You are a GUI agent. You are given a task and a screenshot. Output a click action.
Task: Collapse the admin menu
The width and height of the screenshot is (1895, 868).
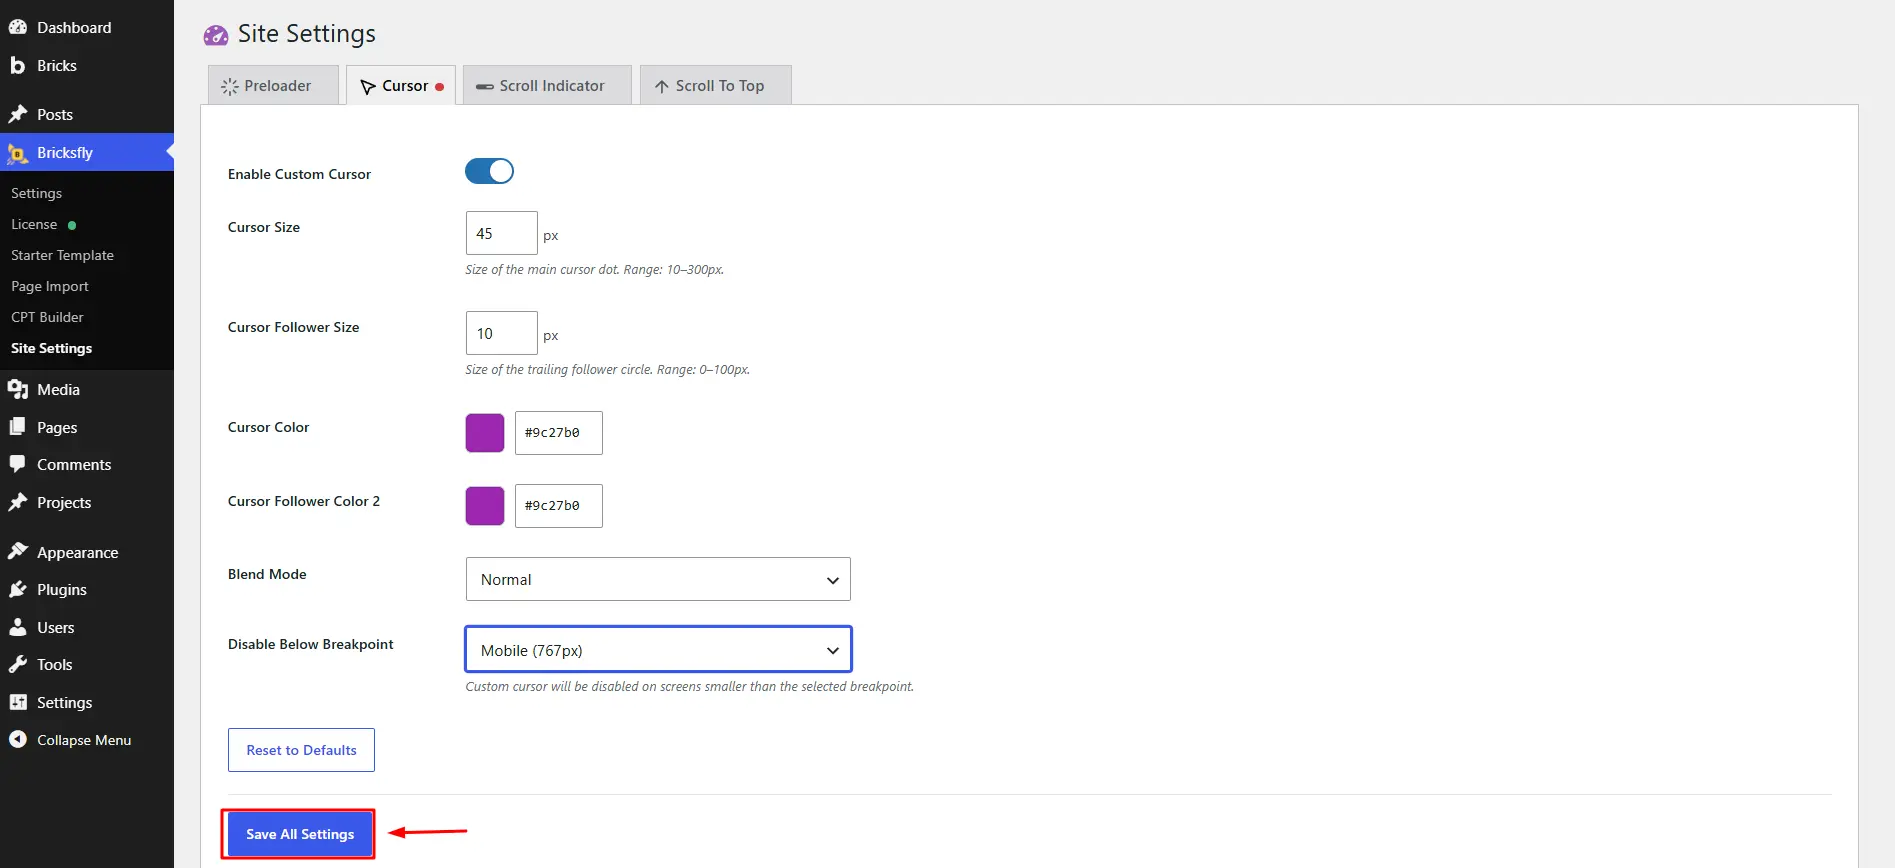pyautogui.click(x=70, y=740)
